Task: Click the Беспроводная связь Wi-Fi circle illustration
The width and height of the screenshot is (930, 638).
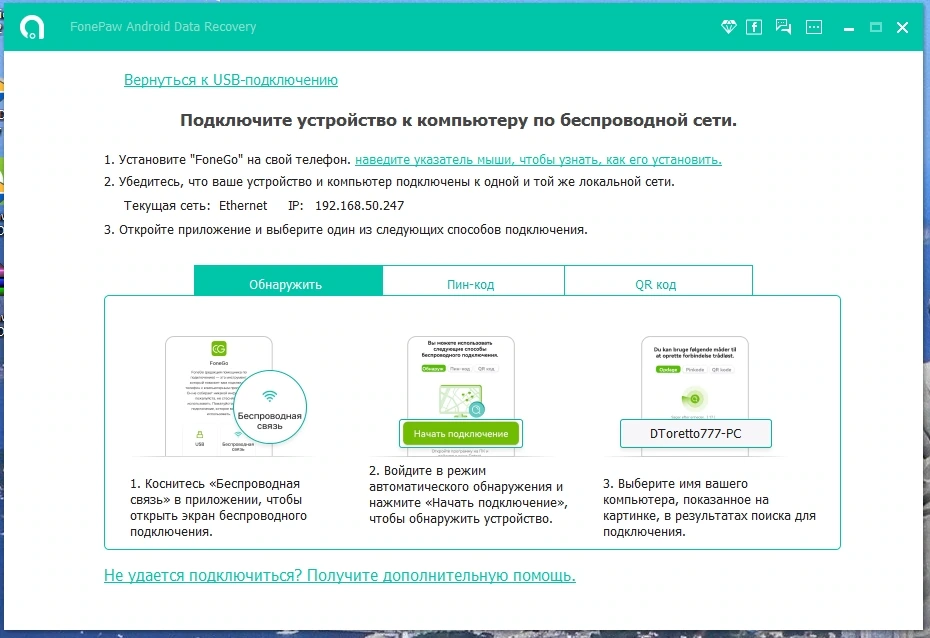Action: (270, 407)
